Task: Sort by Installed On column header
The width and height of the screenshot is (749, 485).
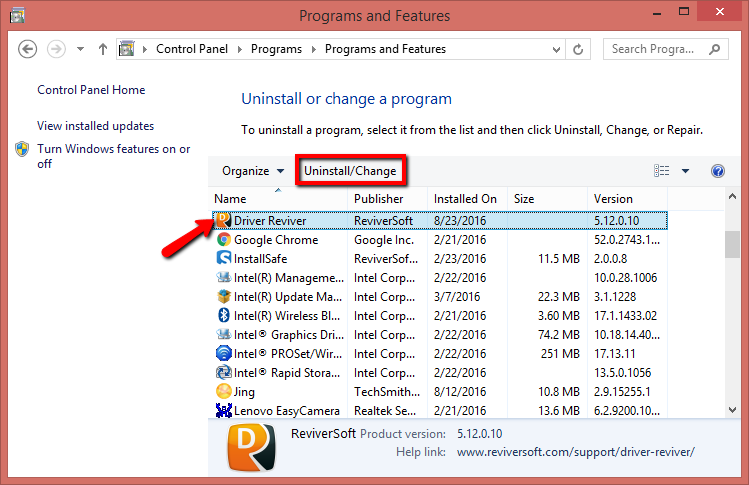Action: [x=467, y=199]
